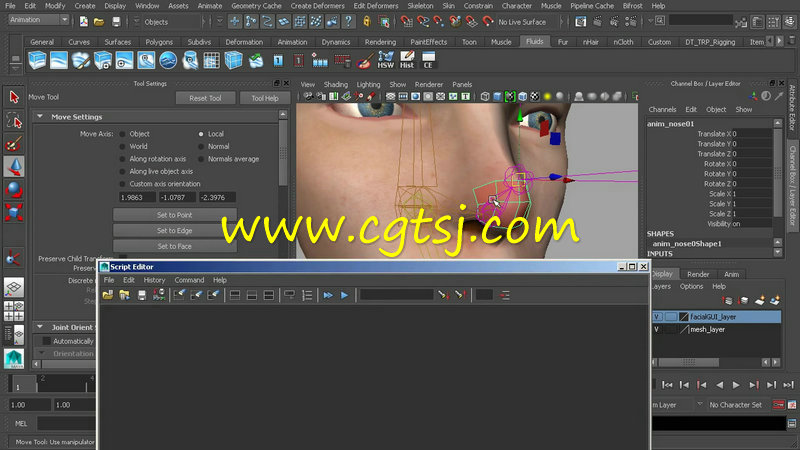Open the viewport Shading menu
The height and width of the screenshot is (450, 800).
coord(335,84)
